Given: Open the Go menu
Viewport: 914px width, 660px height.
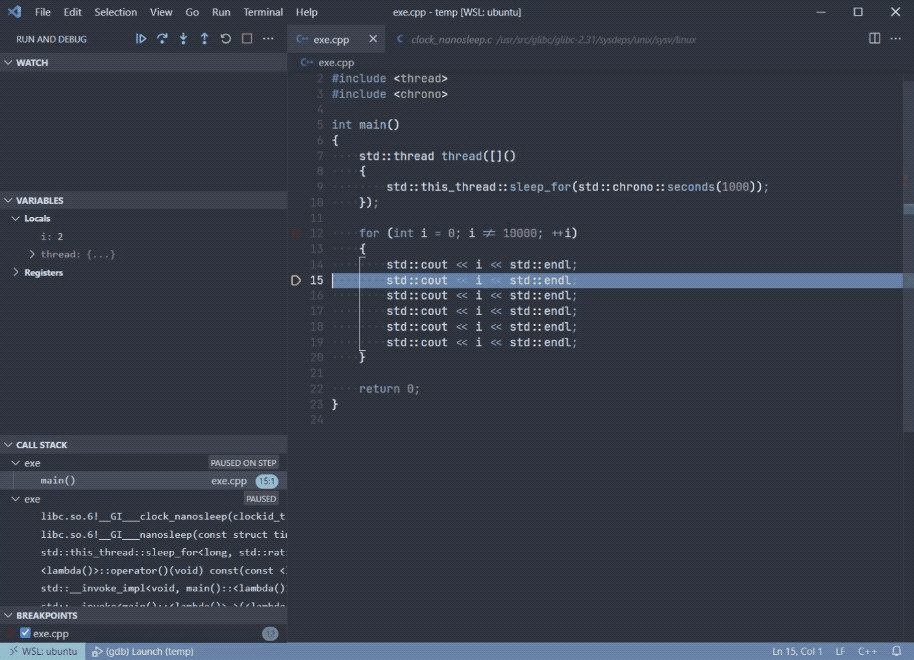Looking at the screenshot, I should pyautogui.click(x=192, y=12).
